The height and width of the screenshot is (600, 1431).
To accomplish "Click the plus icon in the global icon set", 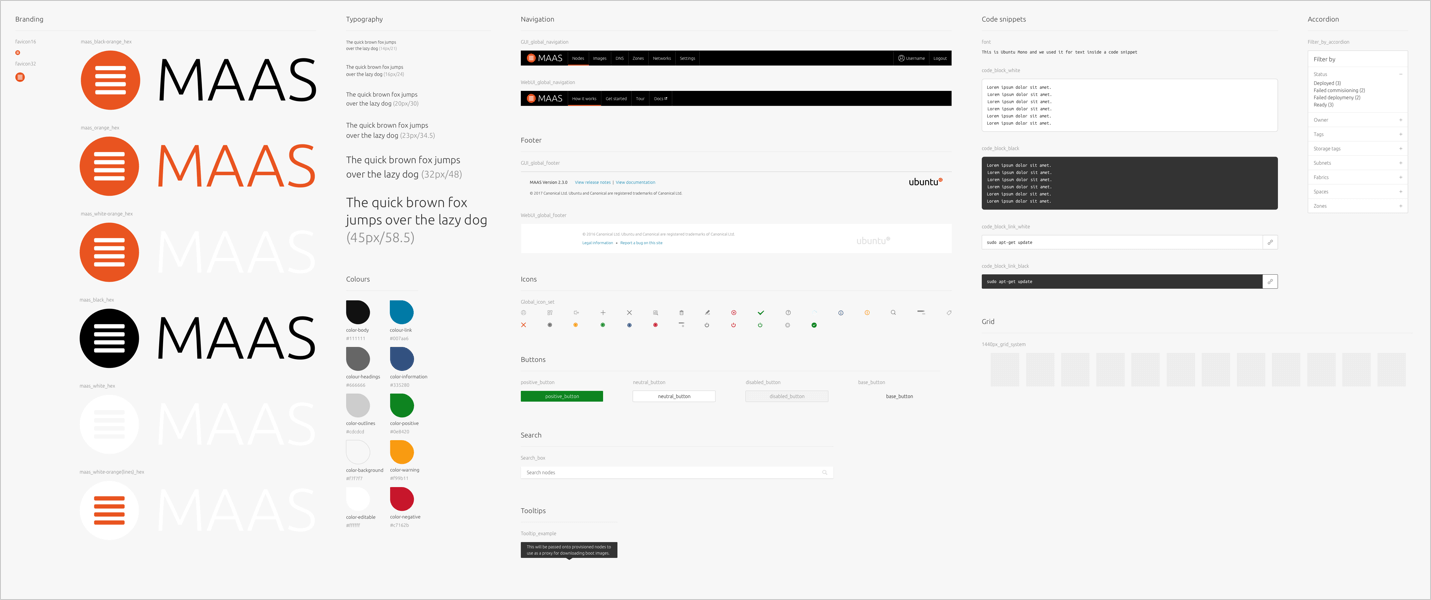I will click(x=603, y=313).
